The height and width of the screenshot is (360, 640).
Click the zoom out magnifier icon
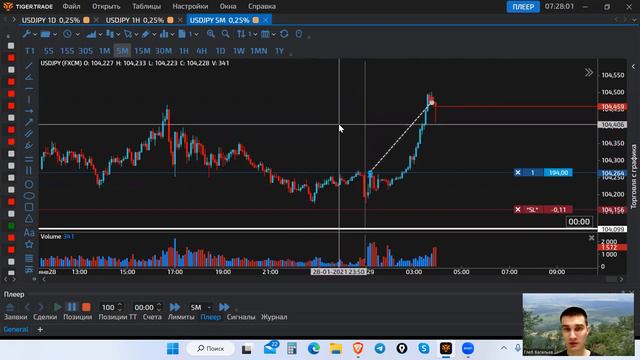click(x=225, y=34)
